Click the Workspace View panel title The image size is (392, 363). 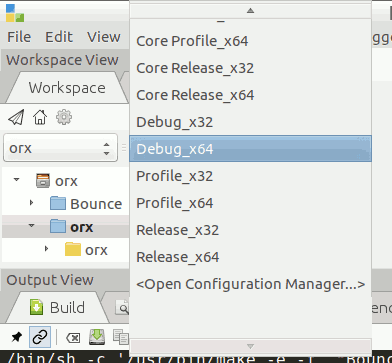(62, 60)
